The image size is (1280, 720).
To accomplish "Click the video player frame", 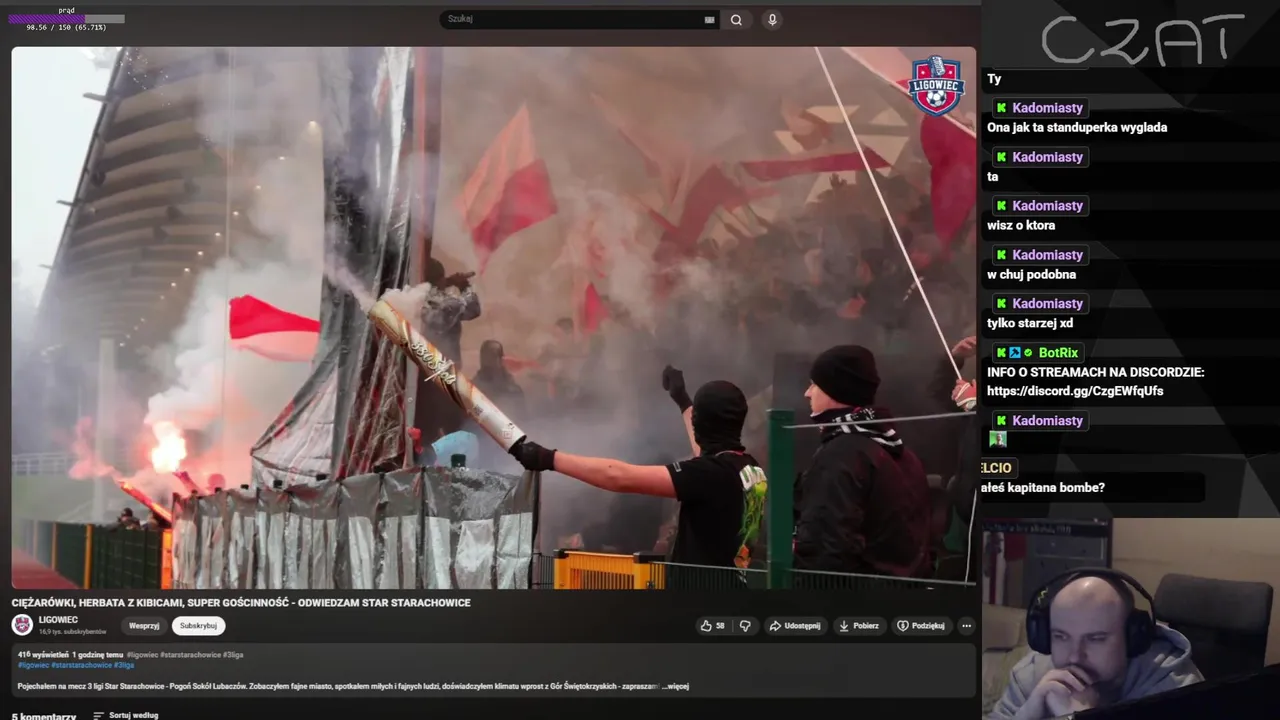I will pyautogui.click(x=493, y=317).
